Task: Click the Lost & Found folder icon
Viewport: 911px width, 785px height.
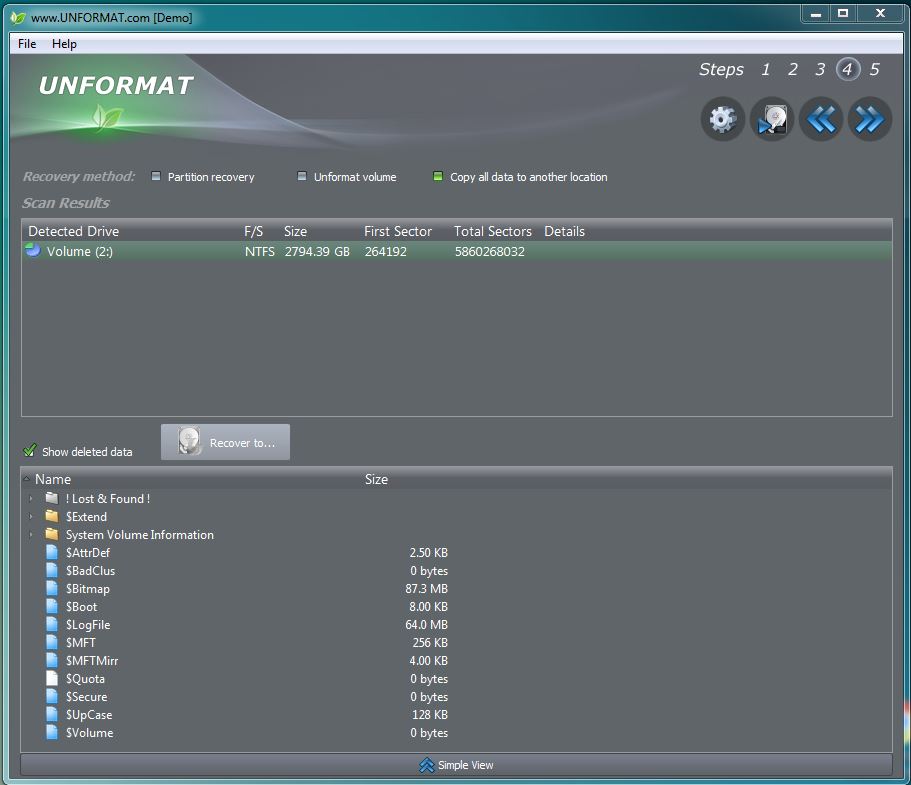Action: click(x=52, y=498)
